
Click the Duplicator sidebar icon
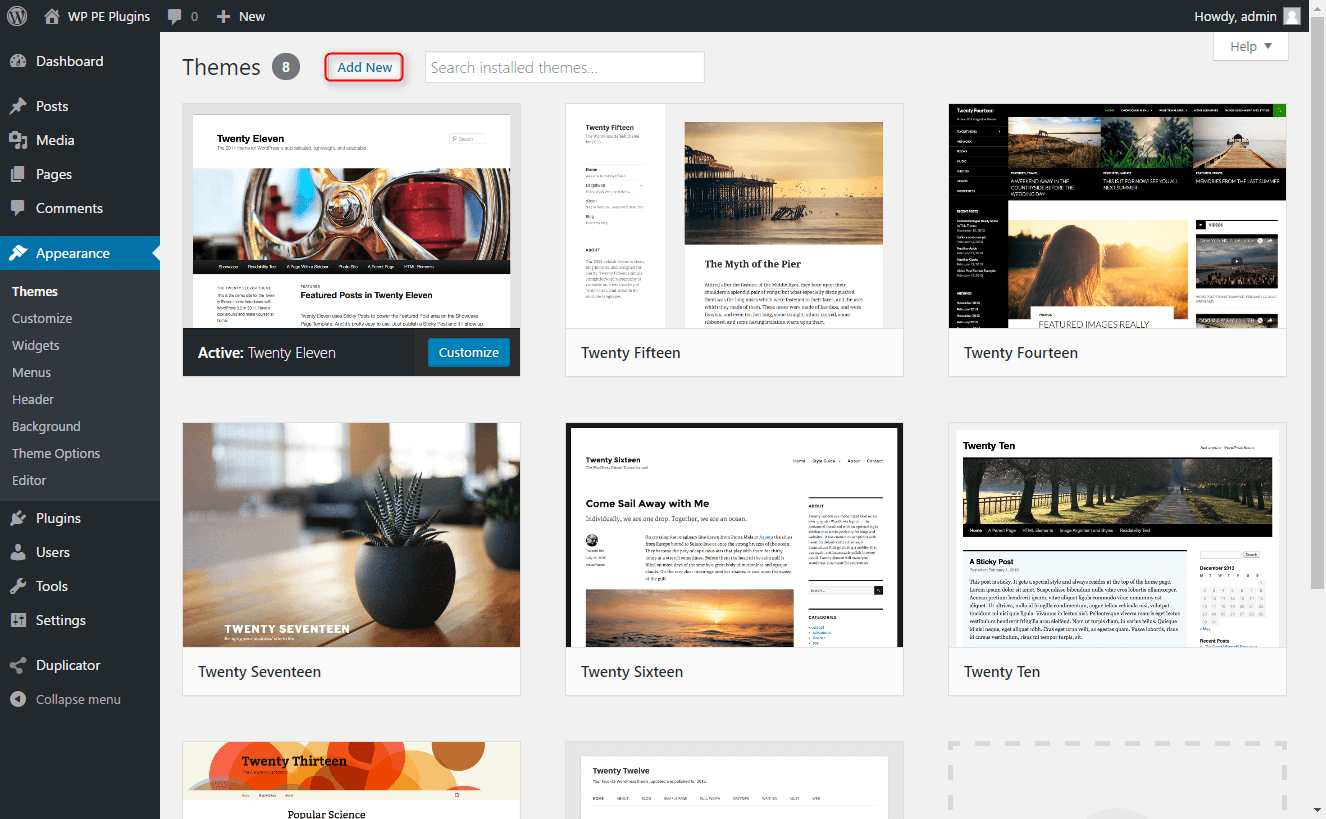tap(18, 665)
